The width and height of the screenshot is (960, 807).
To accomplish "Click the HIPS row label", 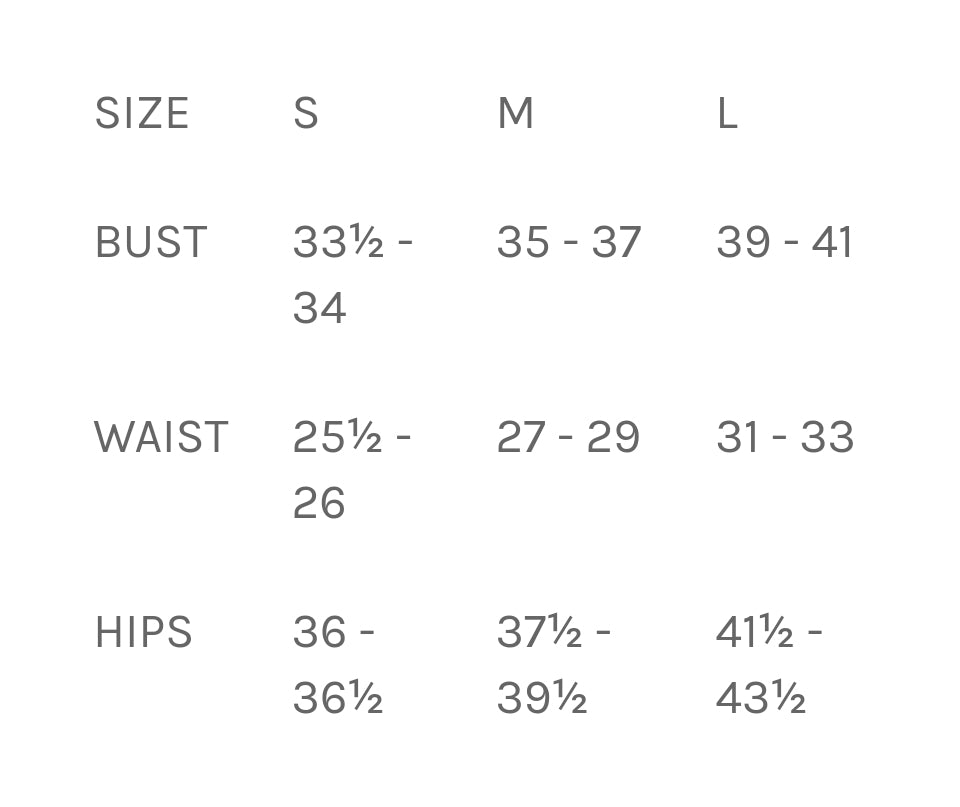I will pos(143,633).
